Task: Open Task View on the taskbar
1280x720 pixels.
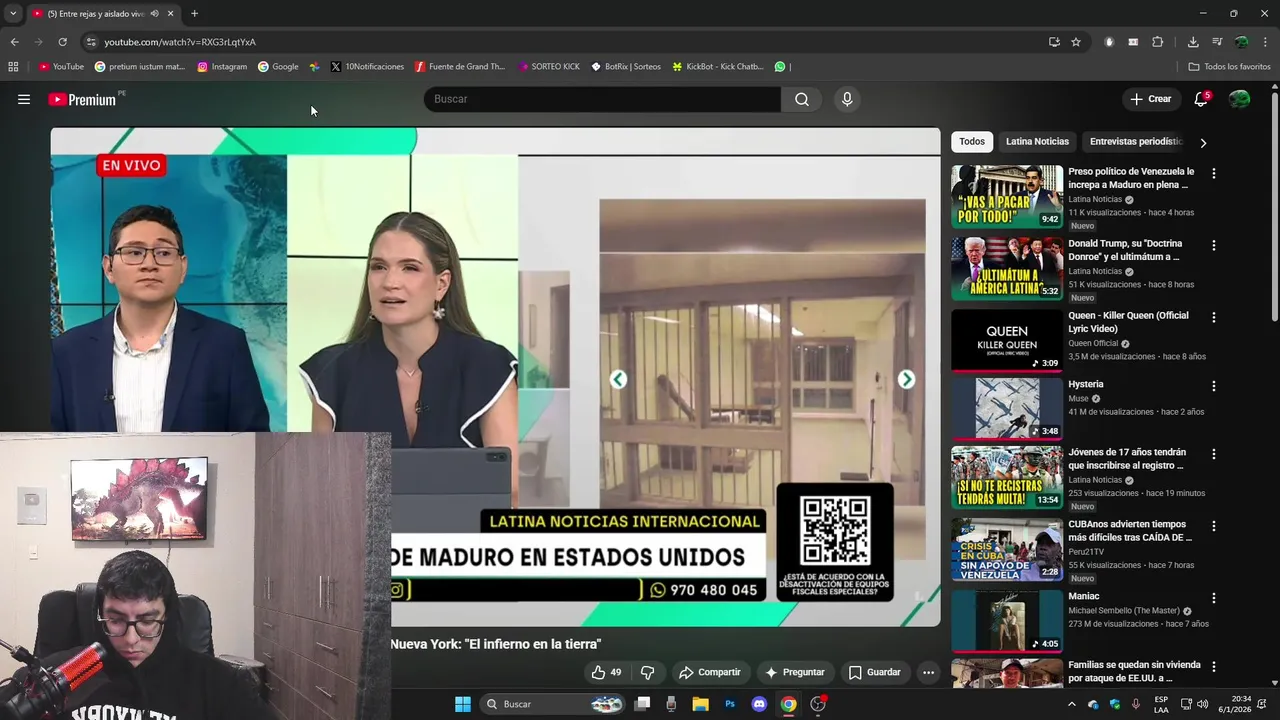Action: [x=642, y=704]
